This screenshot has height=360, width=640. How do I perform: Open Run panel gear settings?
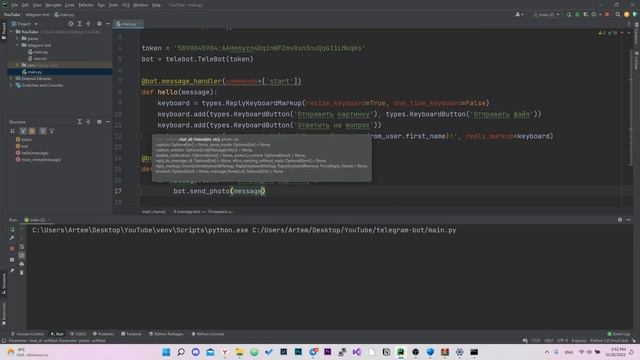tap(620, 220)
